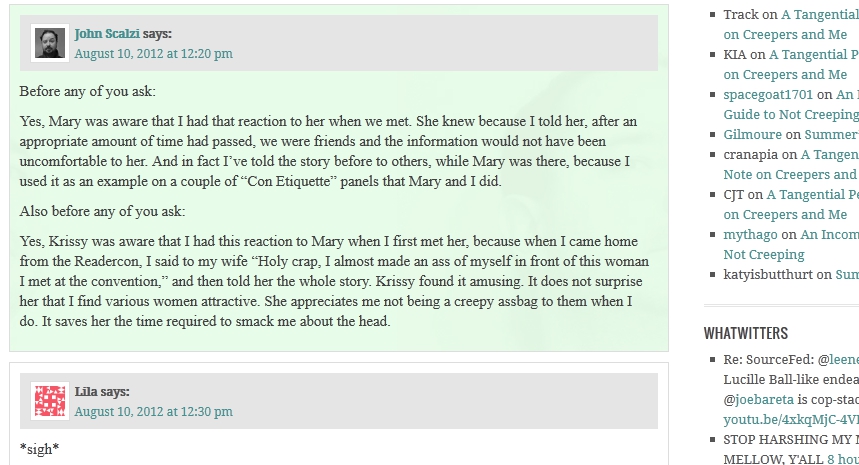Open the Summer link beside Gilmoure
The image size is (859, 465).
(832, 135)
